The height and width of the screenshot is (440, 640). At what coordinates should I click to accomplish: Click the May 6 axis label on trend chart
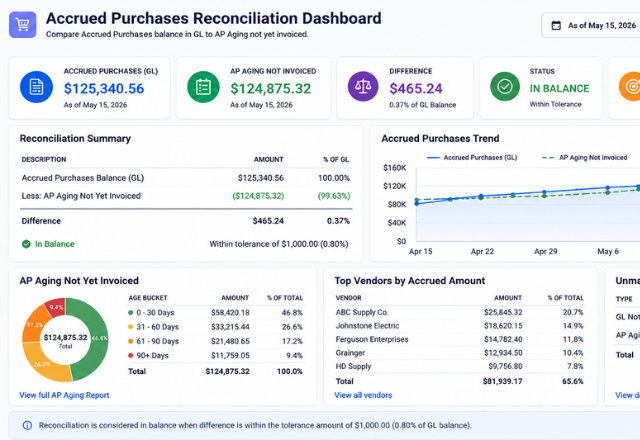[x=608, y=251]
